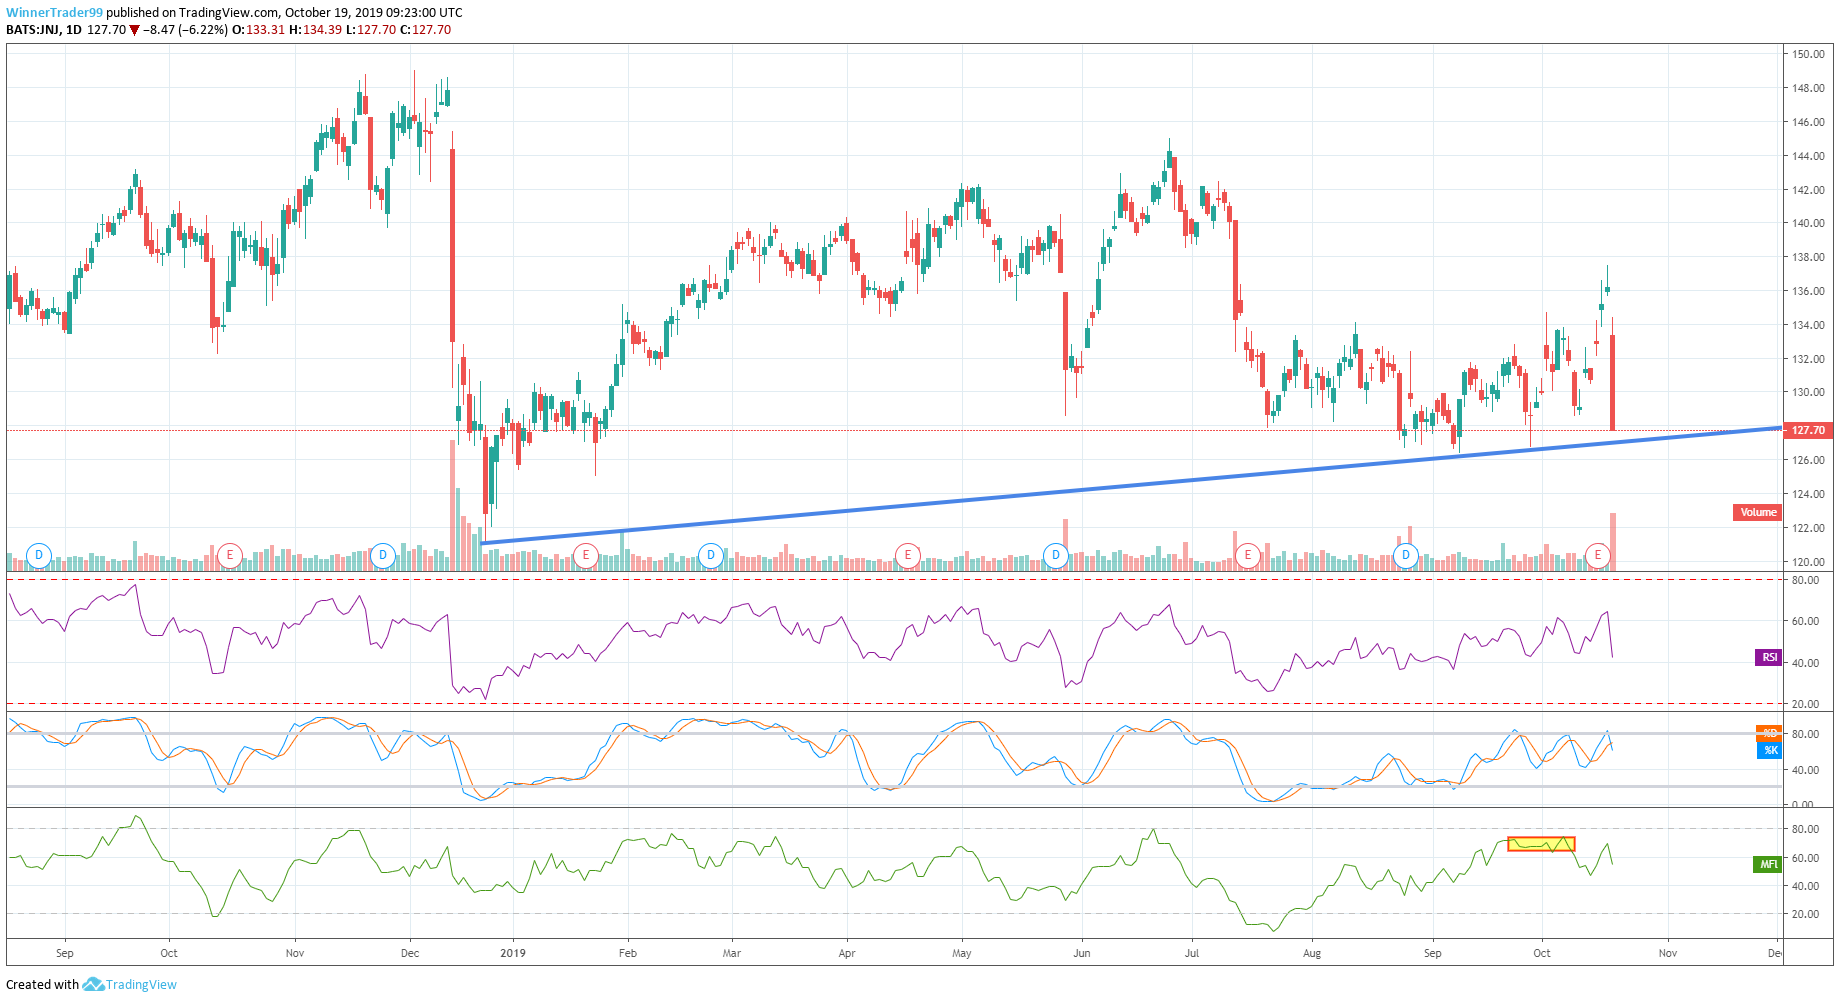1840x1002 pixels.
Task: Click the Jul time axis label
Action: (1192, 953)
